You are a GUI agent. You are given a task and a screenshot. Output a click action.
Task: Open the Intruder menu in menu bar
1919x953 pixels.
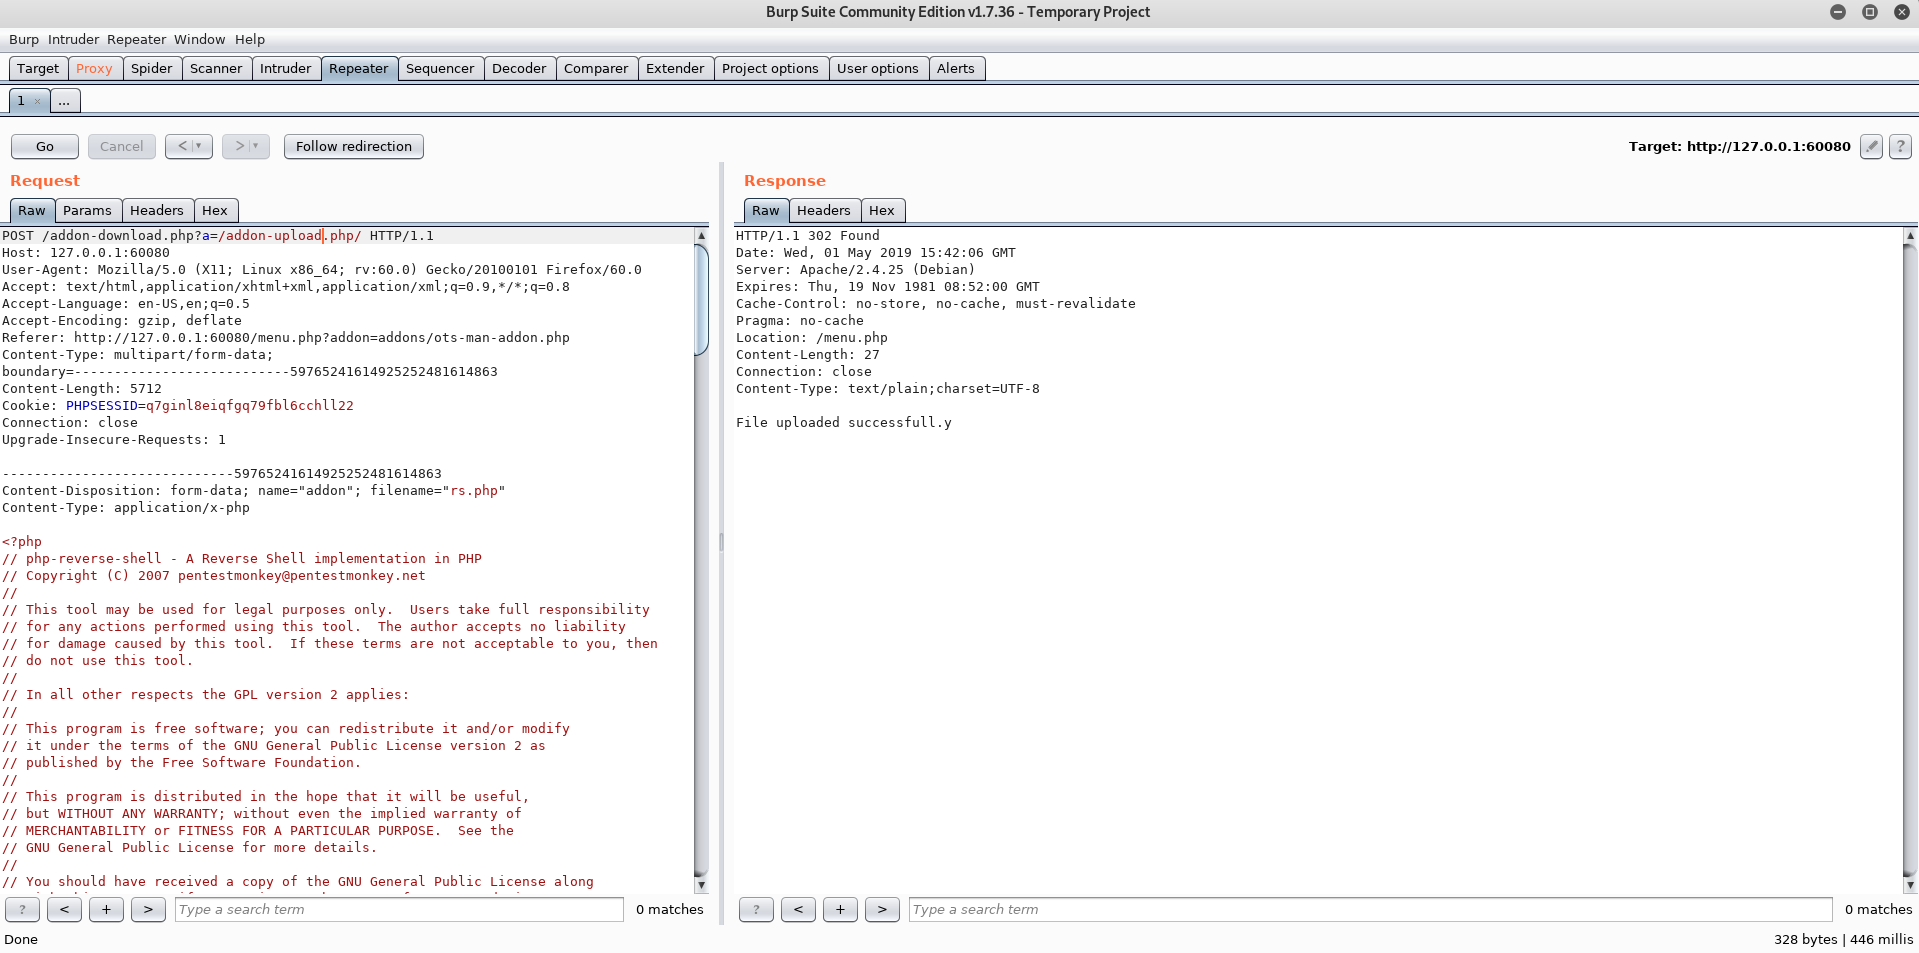click(73, 40)
